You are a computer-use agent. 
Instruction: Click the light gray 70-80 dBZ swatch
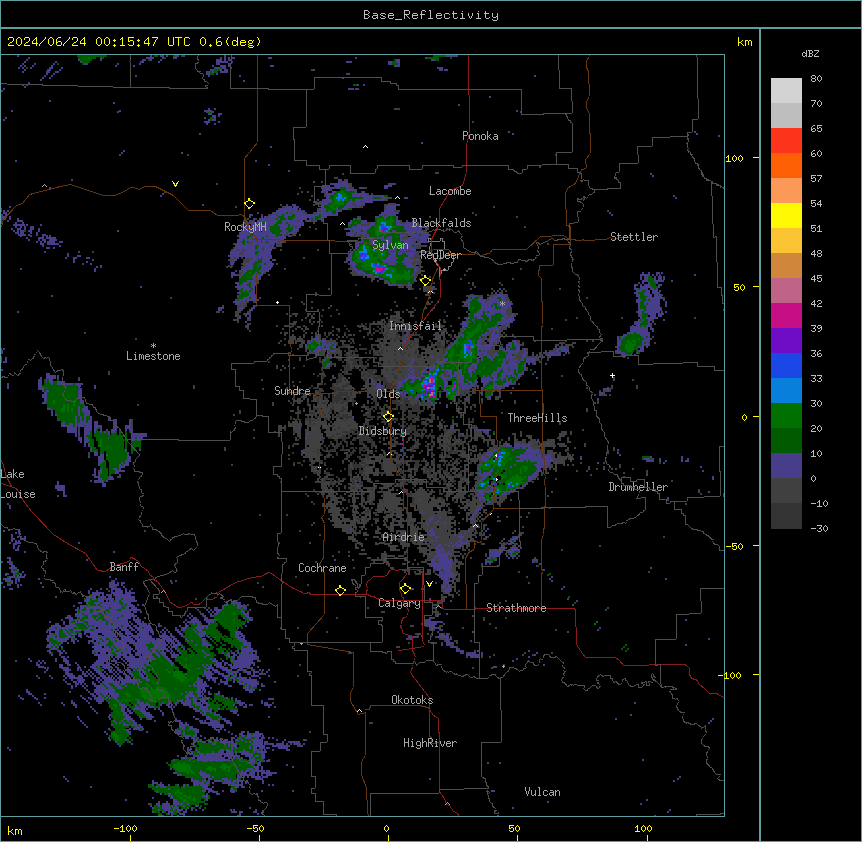pyautogui.click(x=786, y=91)
